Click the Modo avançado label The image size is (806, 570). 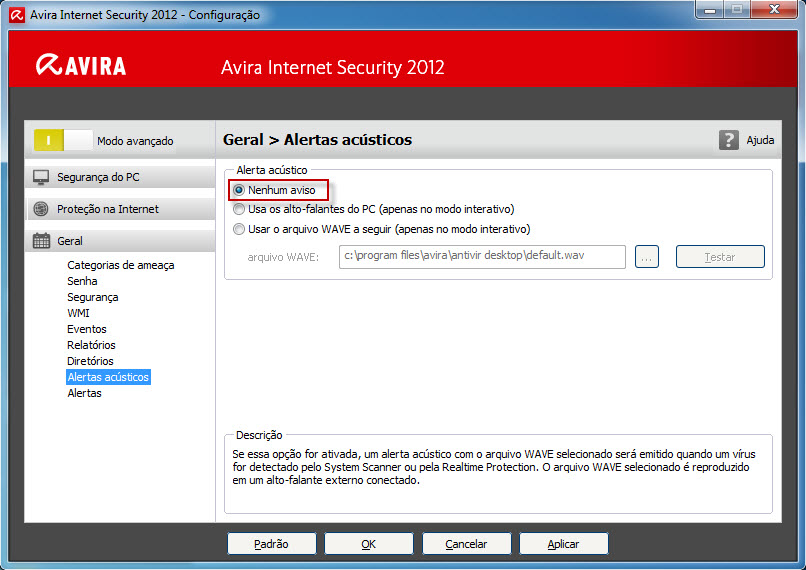pos(135,141)
